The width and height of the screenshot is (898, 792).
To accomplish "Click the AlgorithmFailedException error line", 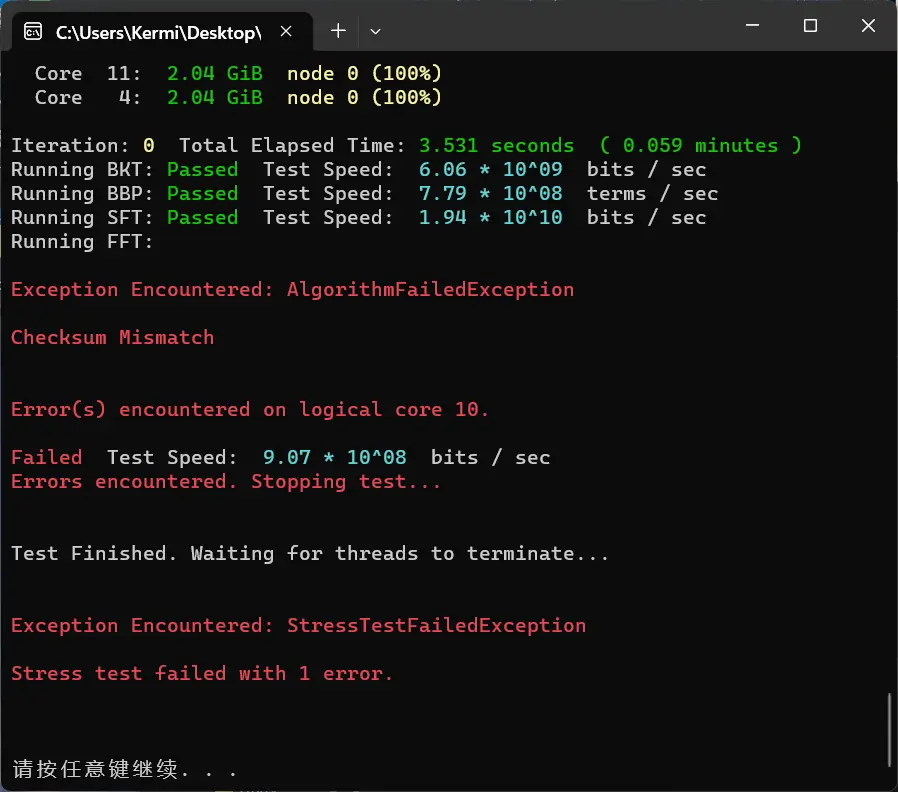I will click(292, 290).
